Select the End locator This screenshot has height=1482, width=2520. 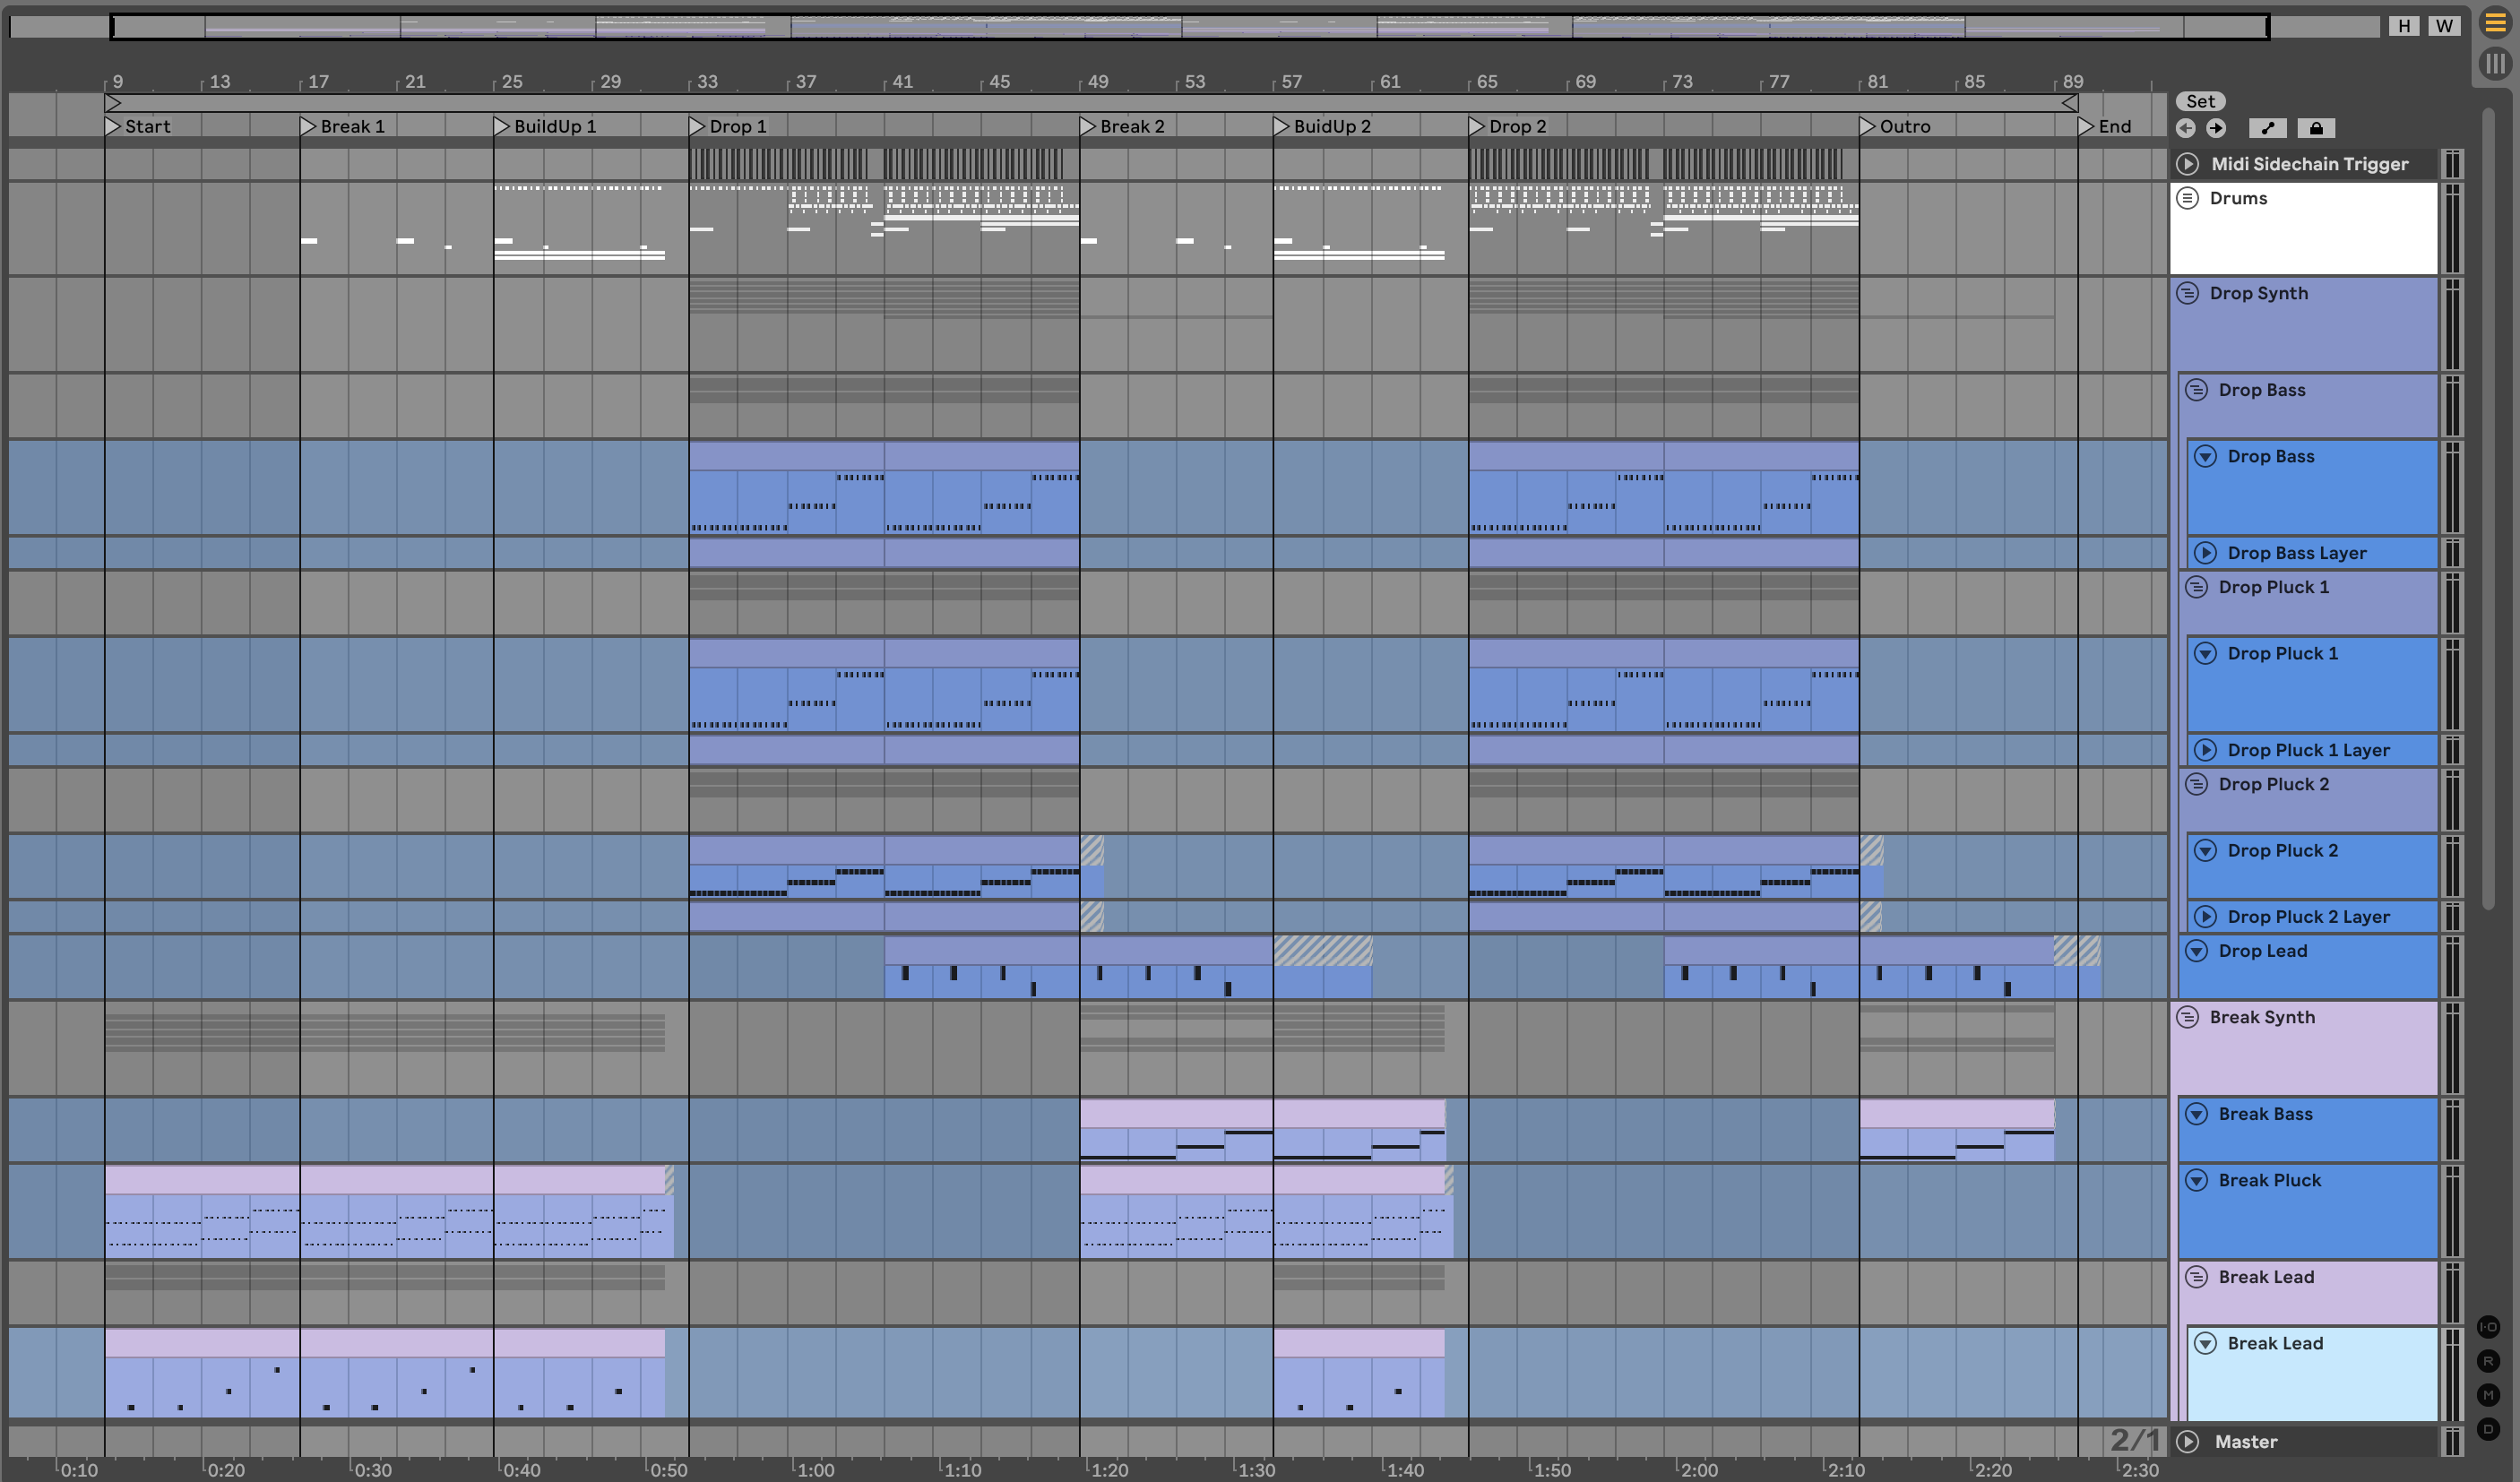(x=2105, y=126)
